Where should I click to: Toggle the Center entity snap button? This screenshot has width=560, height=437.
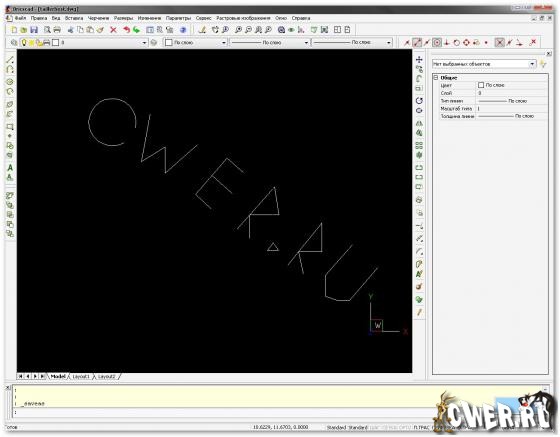(x=437, y=42)
